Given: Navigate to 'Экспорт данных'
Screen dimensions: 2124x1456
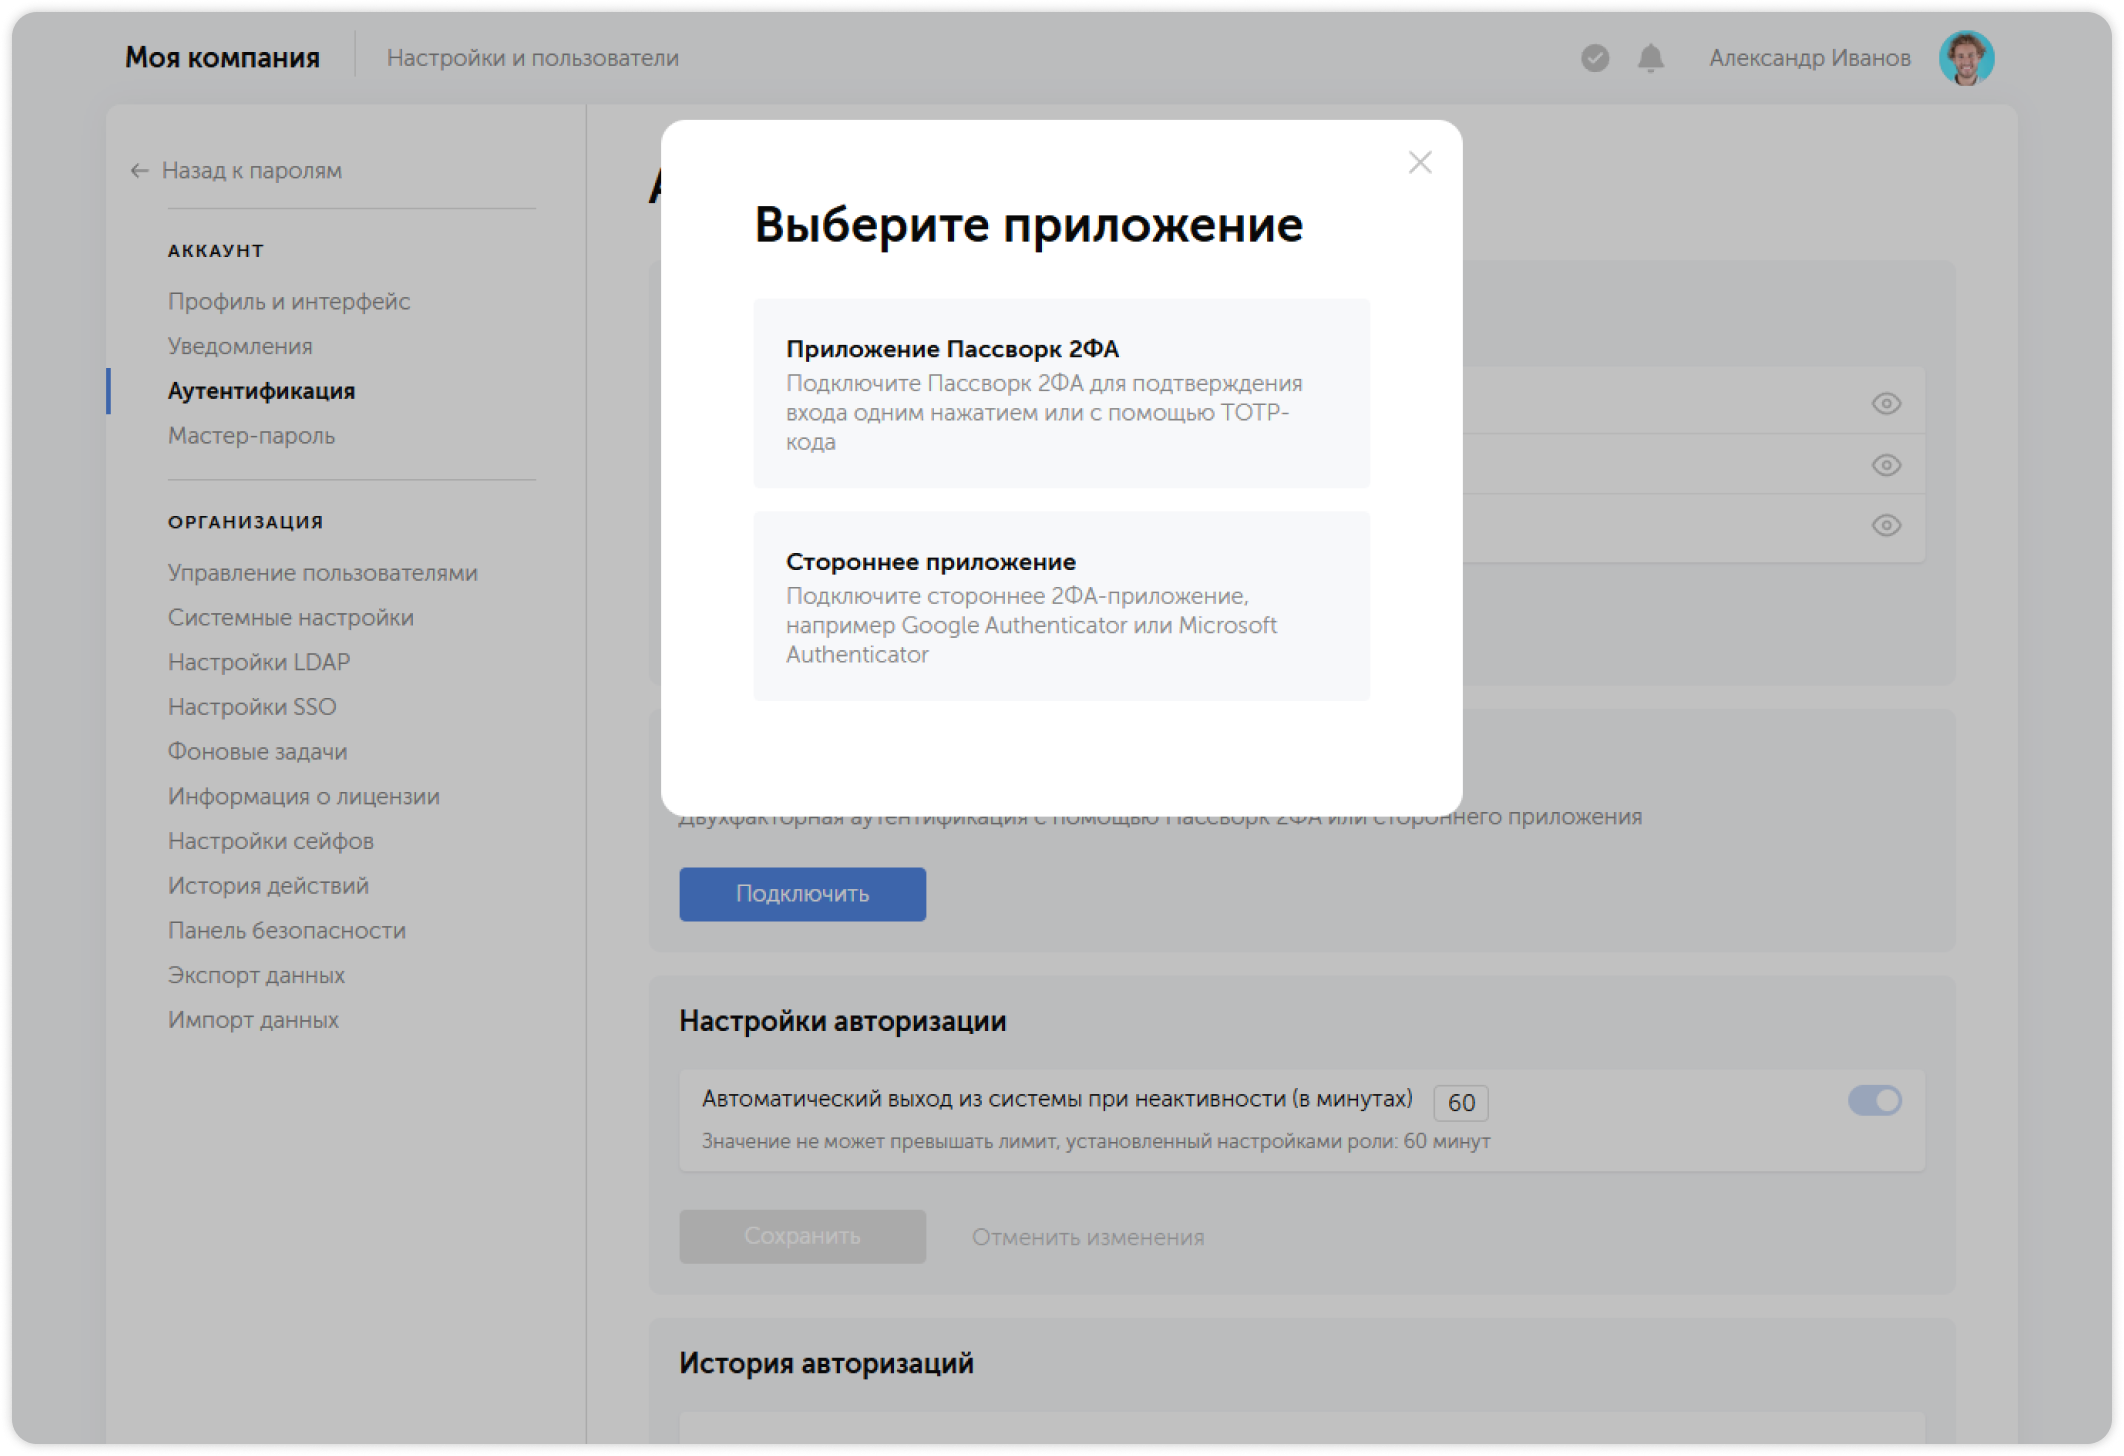Looking at the screenshot, I should coord(256,974).
